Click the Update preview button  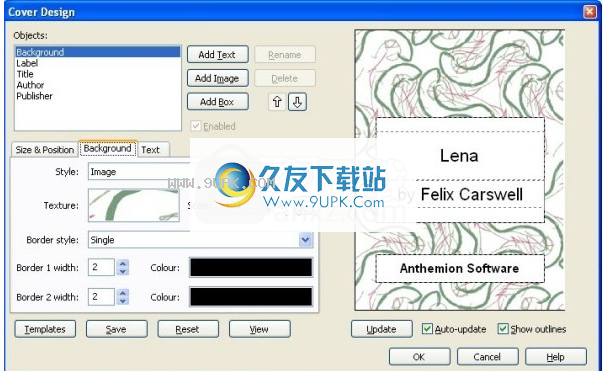pyautogui.click(x=382, y=329)
